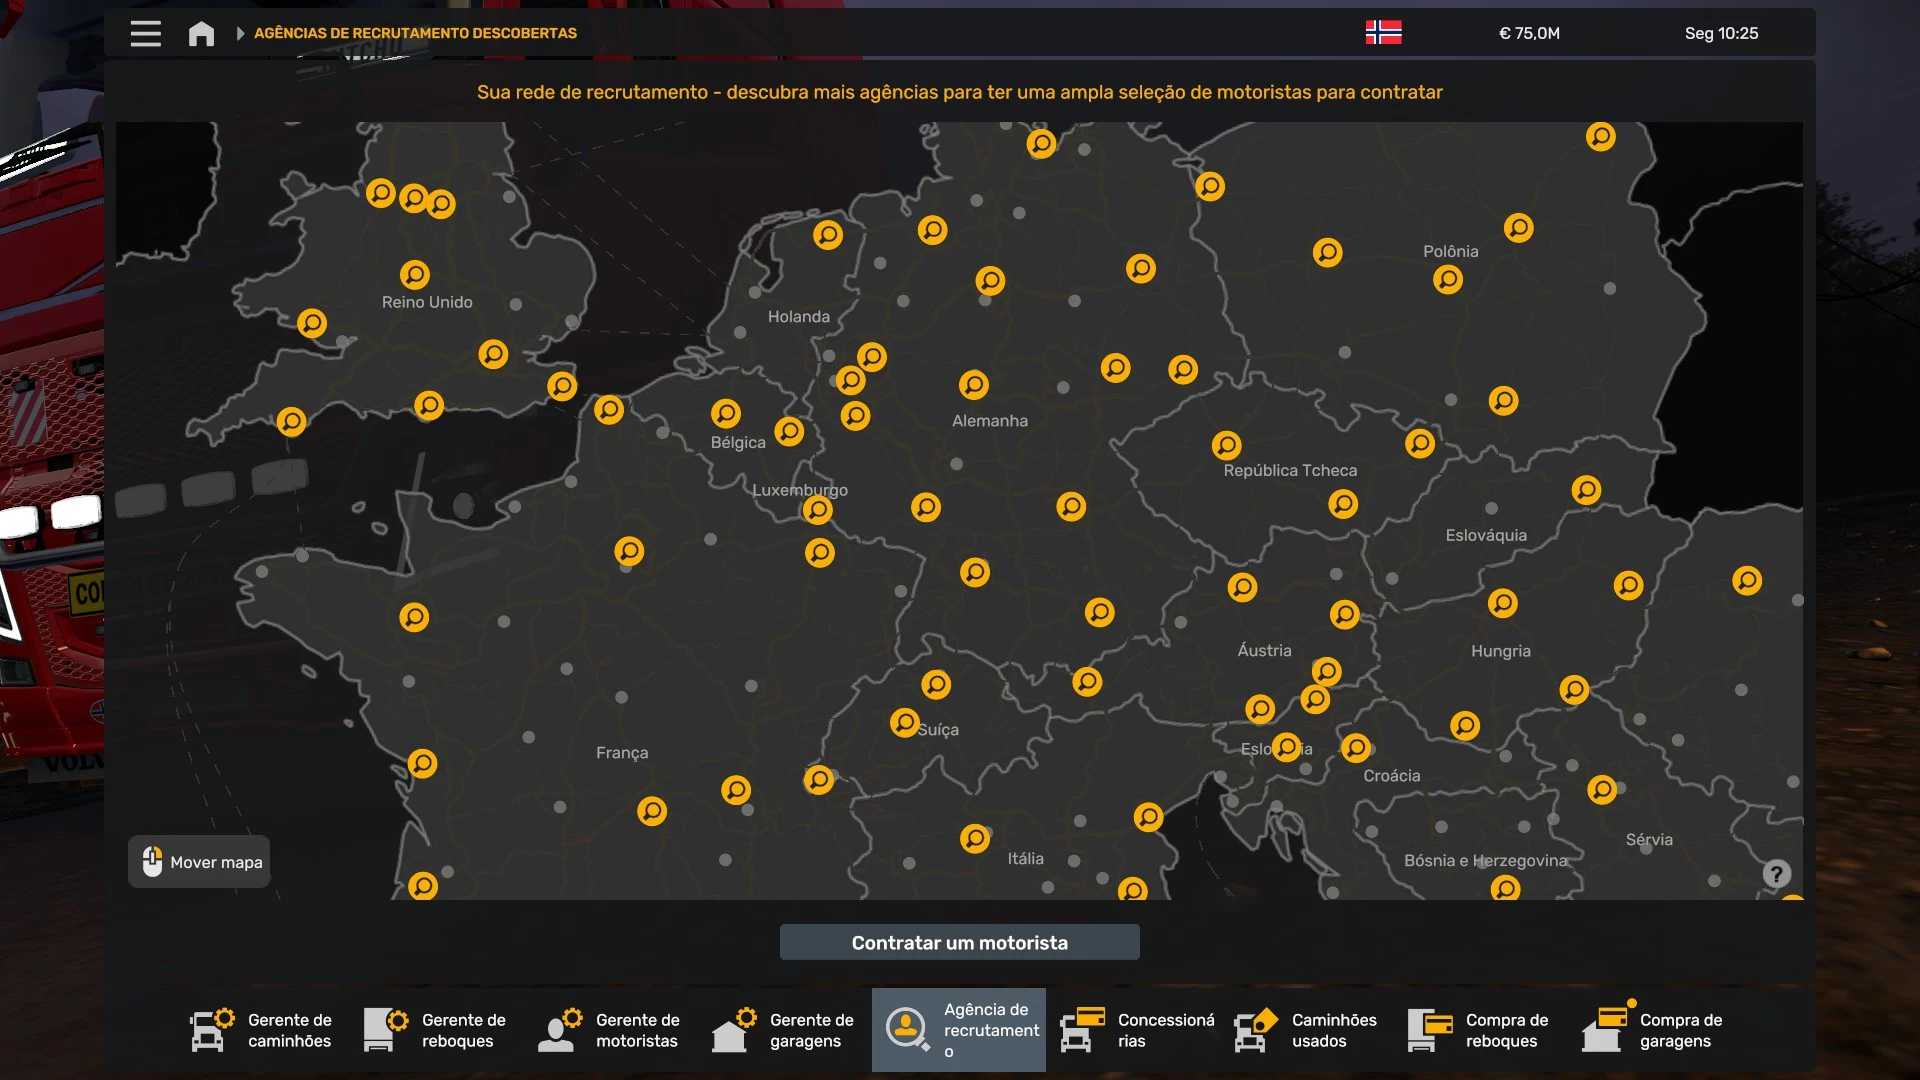1920x1080 pixels.
Task: Click recruitment agency marker near Polônia label
Action: tap(1447, 279)
